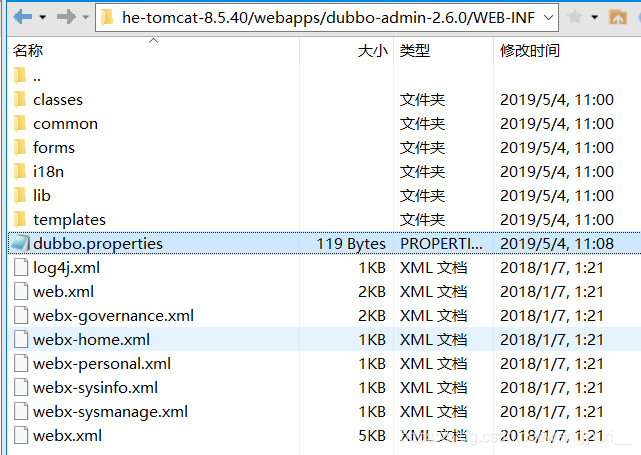
Task: Select the lib folder name
Action: click(42, 195)
